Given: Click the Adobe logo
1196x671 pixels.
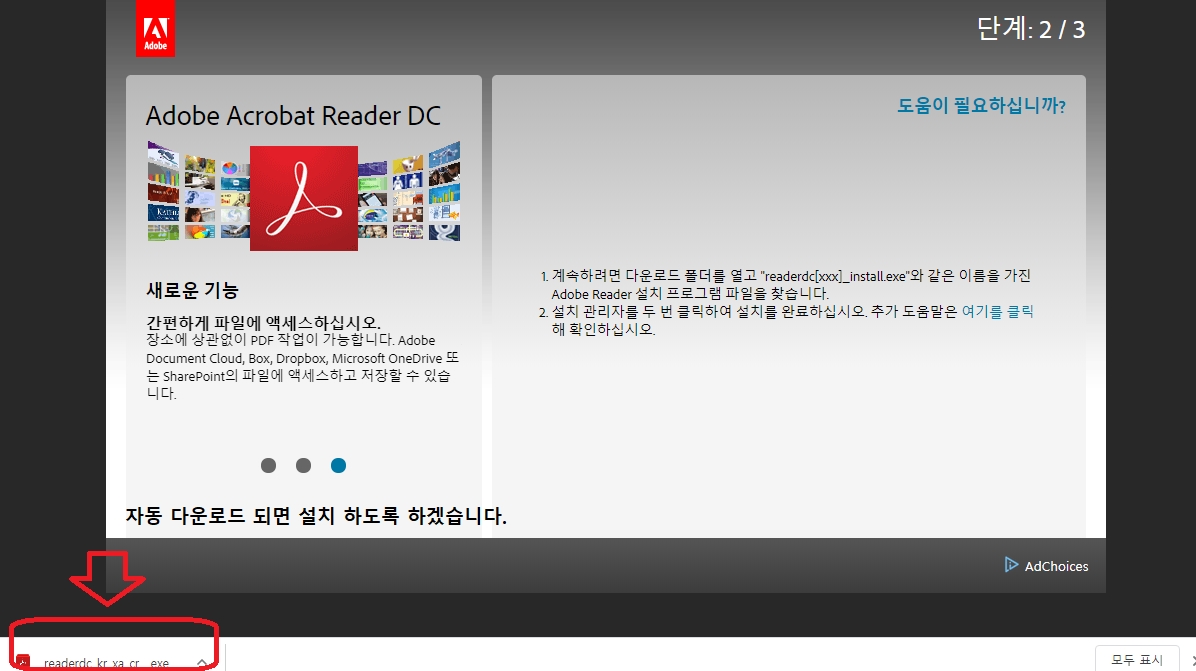Looking at the screenshot, I should 156,28.
